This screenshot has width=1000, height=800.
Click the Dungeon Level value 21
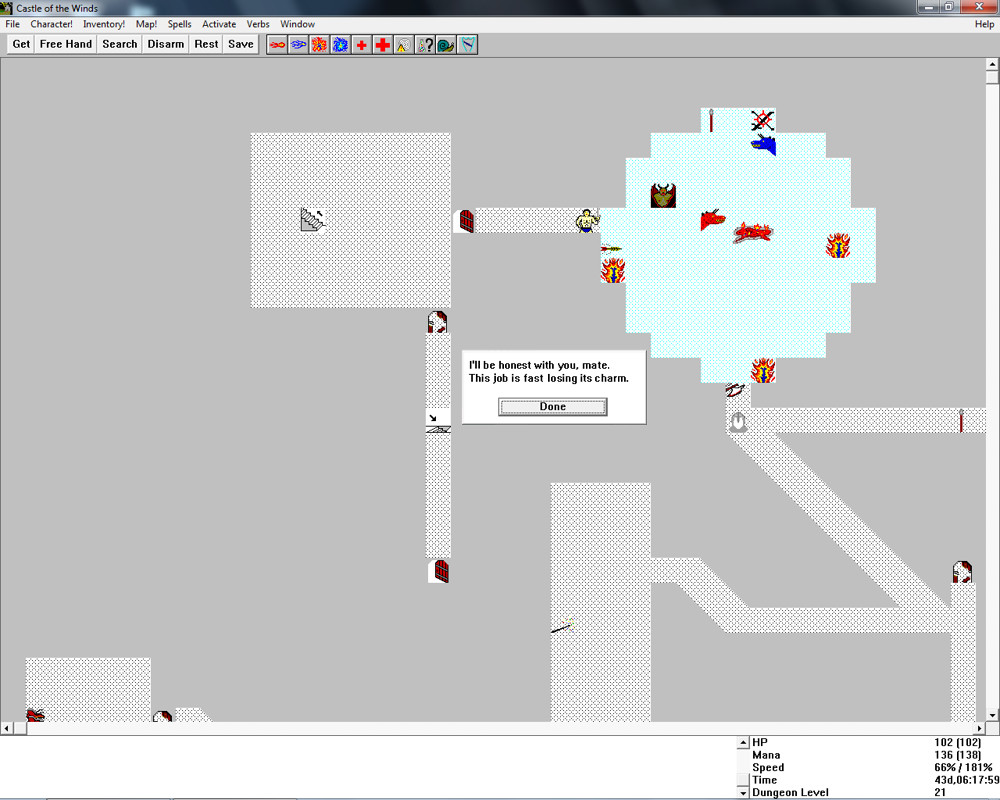coord(940,792)
